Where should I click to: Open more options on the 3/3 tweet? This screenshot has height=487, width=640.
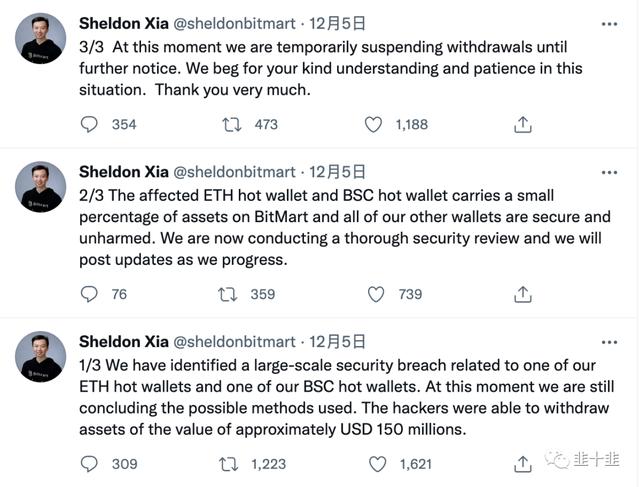pos(609,22)
